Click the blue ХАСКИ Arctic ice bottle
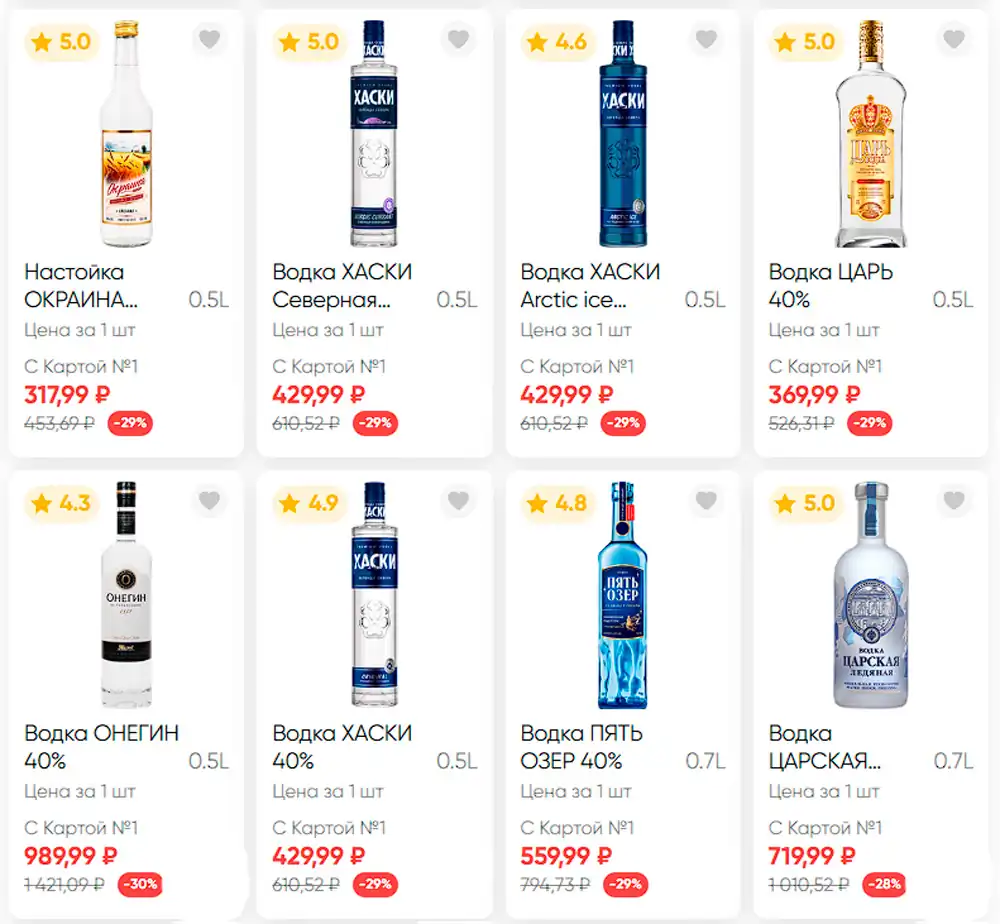The height and width of the screenshot is (924, 1000). coord(623,133)
